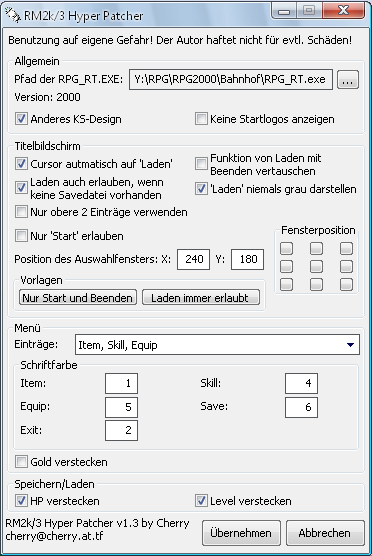372x556 pixels.
Task: Uncheck 'Level verstecken' checkbox
Action: [x=201, y=501]
